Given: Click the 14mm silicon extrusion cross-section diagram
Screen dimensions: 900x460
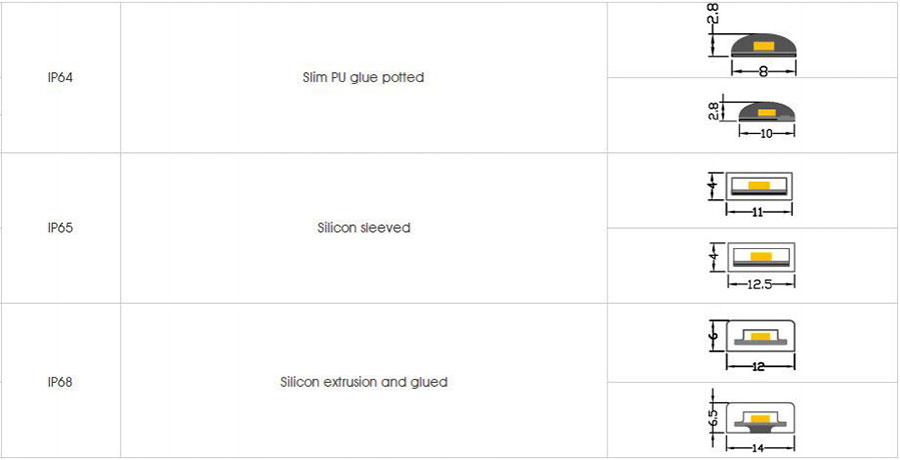Looking at the screenshot, I should 760,417.
